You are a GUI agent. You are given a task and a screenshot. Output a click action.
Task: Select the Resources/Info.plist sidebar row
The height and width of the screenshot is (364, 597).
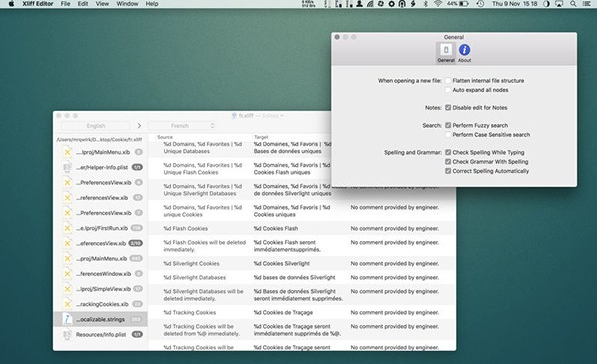100,335
